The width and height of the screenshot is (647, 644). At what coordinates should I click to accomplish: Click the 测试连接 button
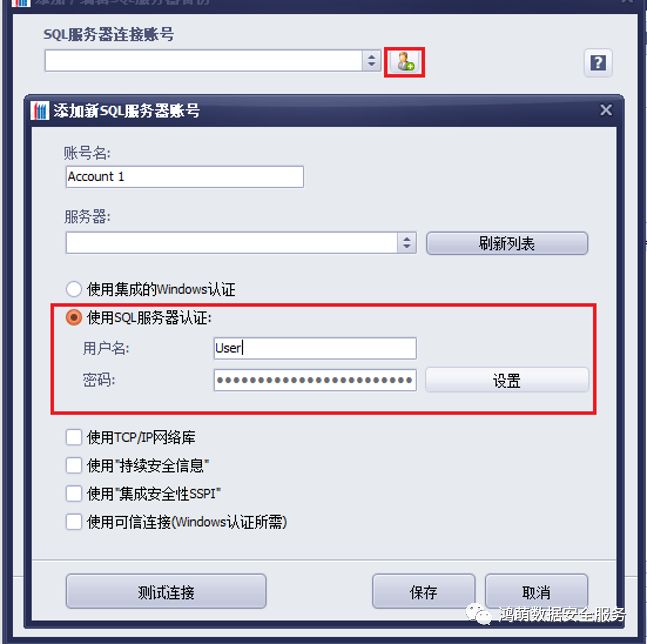[x=166, y=591]
